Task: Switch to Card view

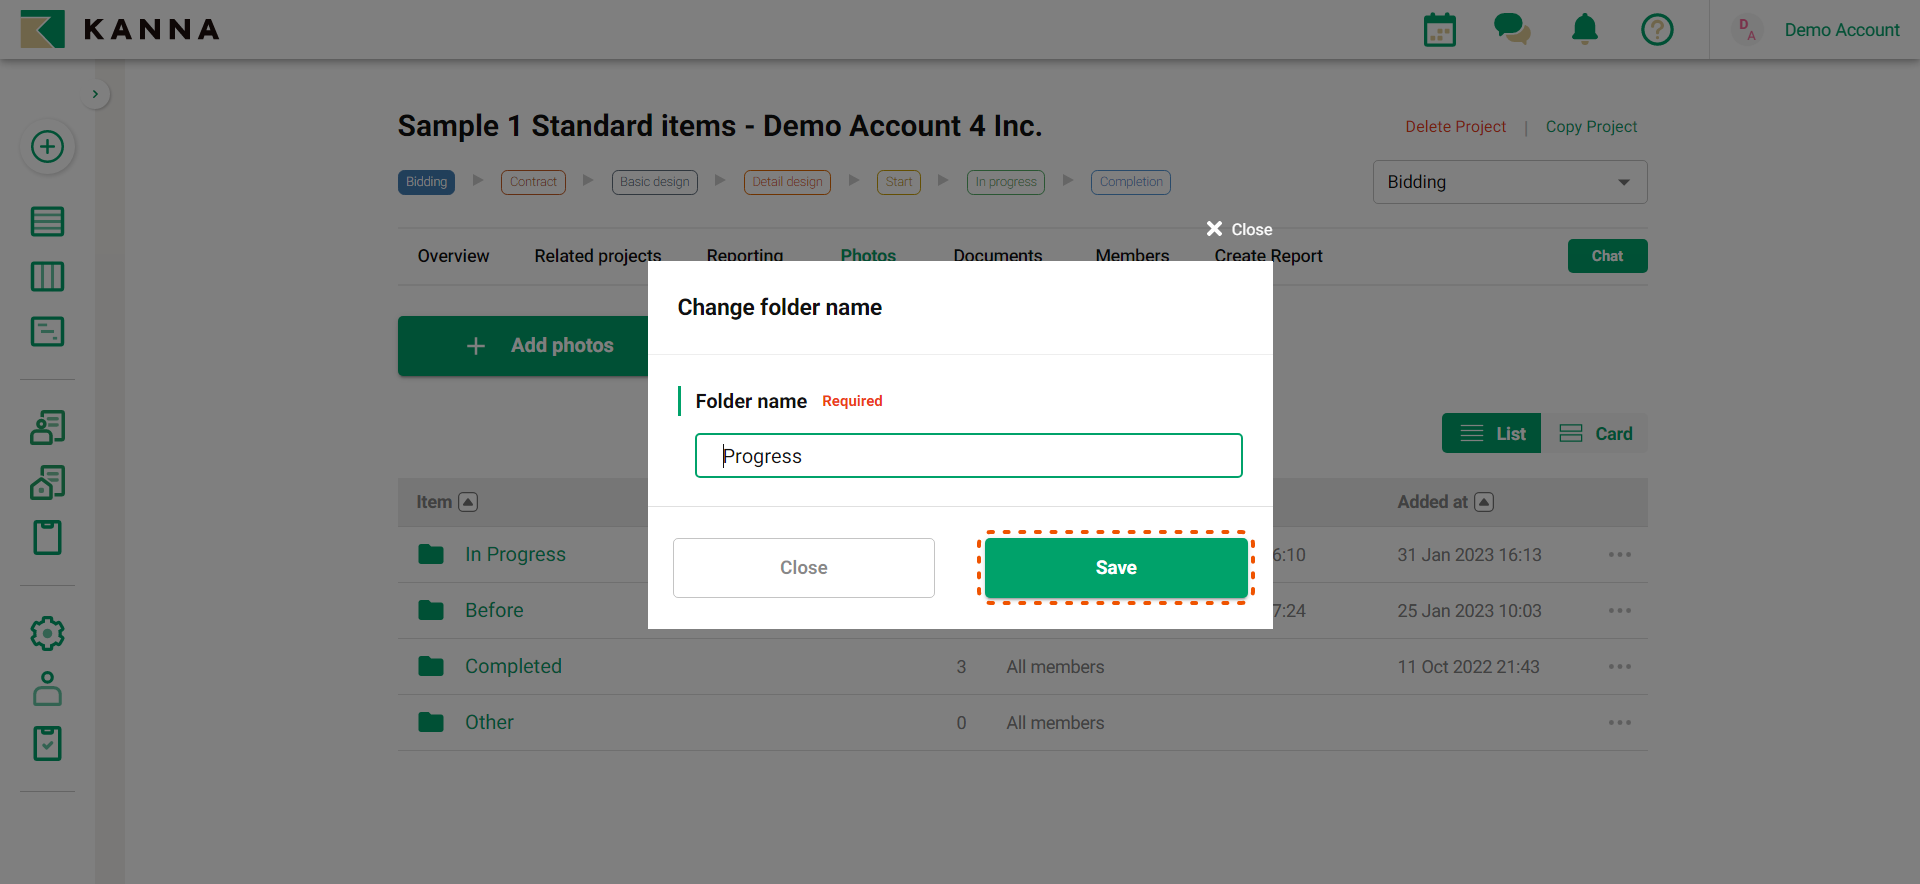Action: point(1596,434)
